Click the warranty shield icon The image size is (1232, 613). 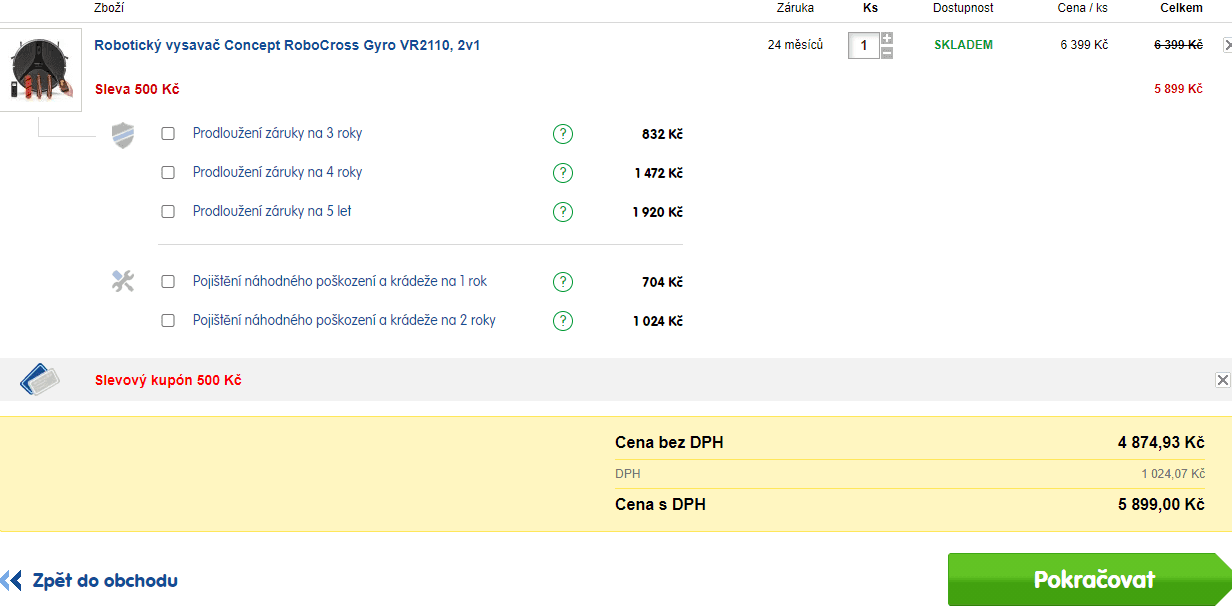[x=122, y=135]
